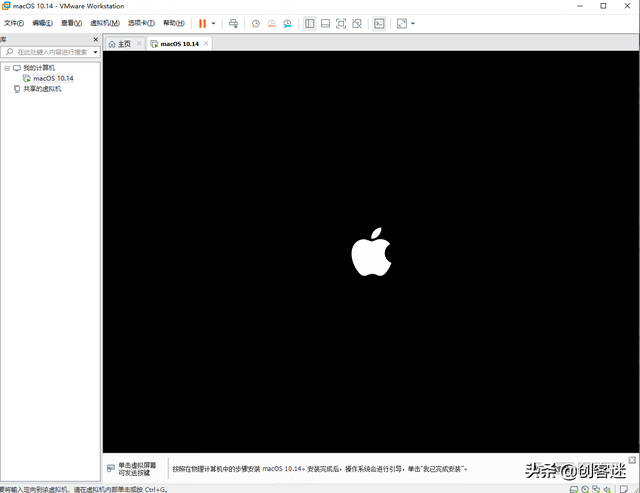Click the network adapter status icon
The image size is (640, 493).
pos(596,489)
